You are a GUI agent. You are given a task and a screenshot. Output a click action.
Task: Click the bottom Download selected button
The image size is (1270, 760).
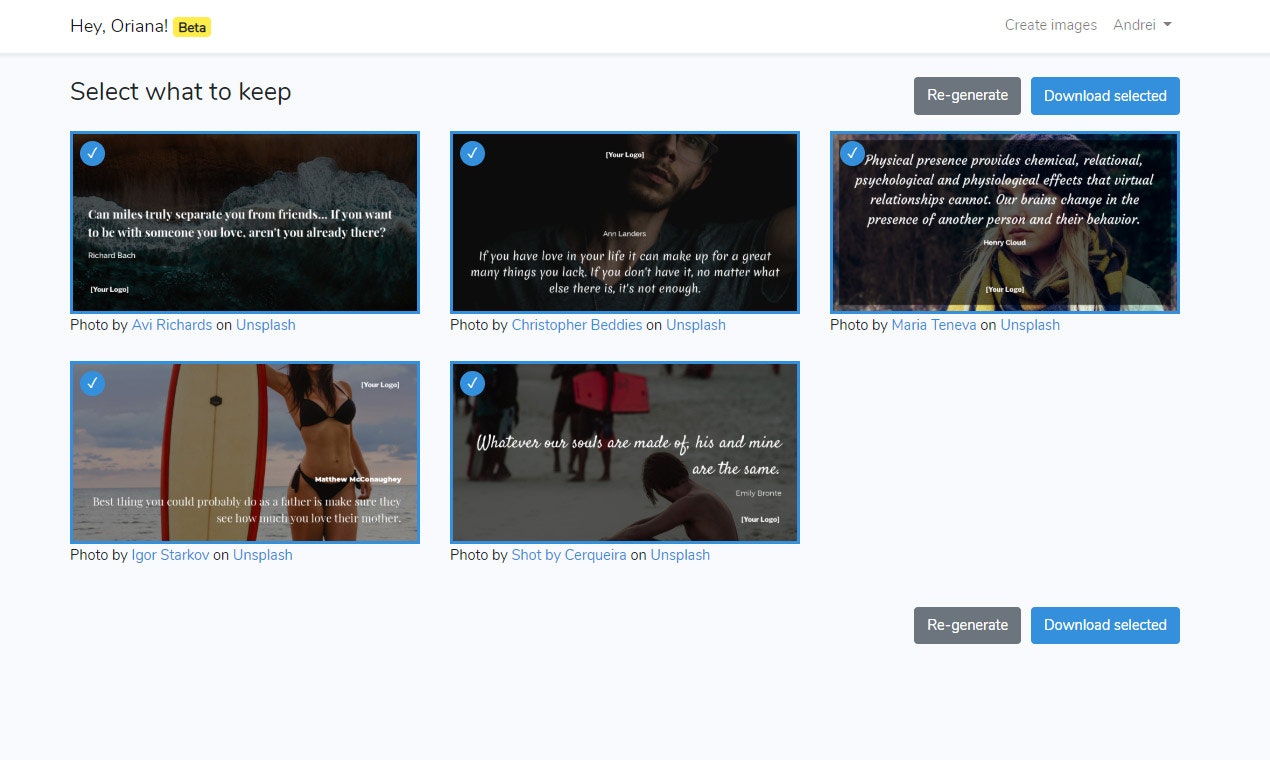[x=1105, y=625]
